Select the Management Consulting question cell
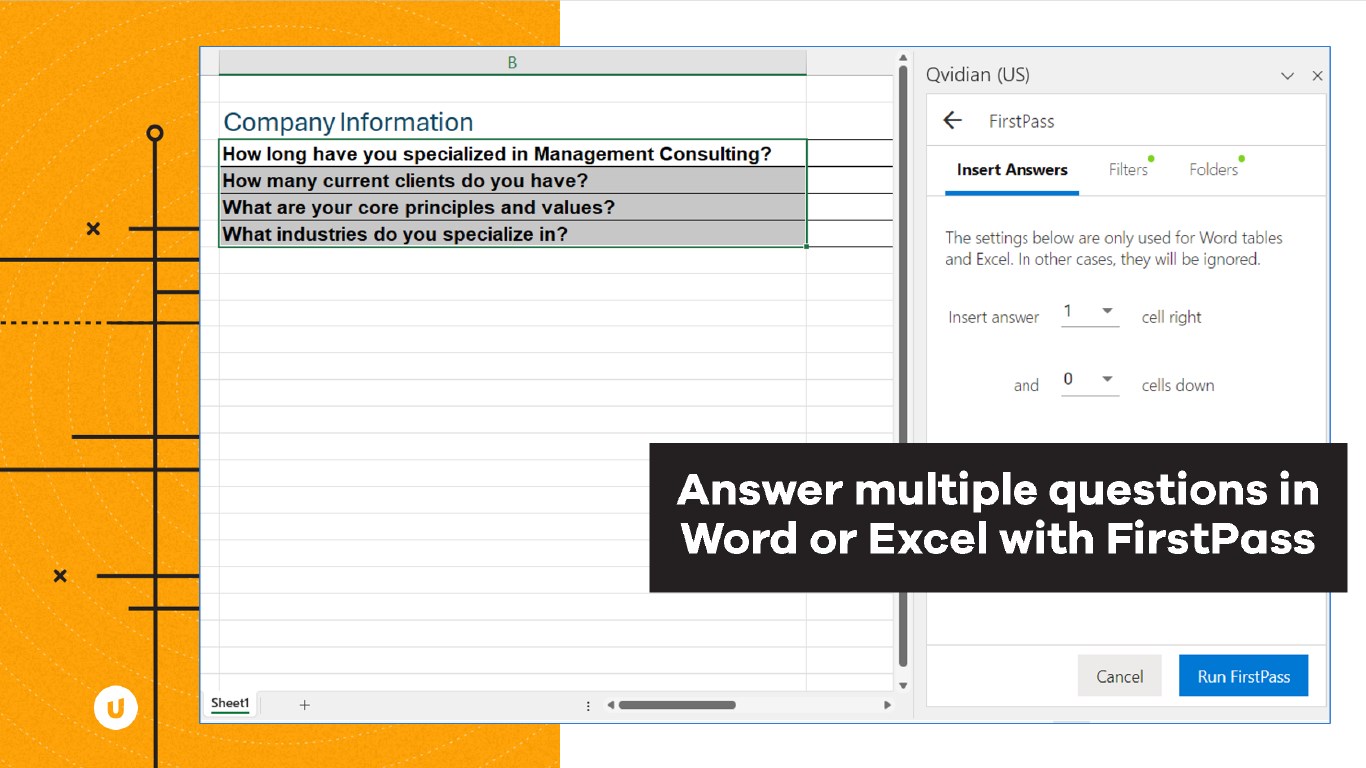 512,153
